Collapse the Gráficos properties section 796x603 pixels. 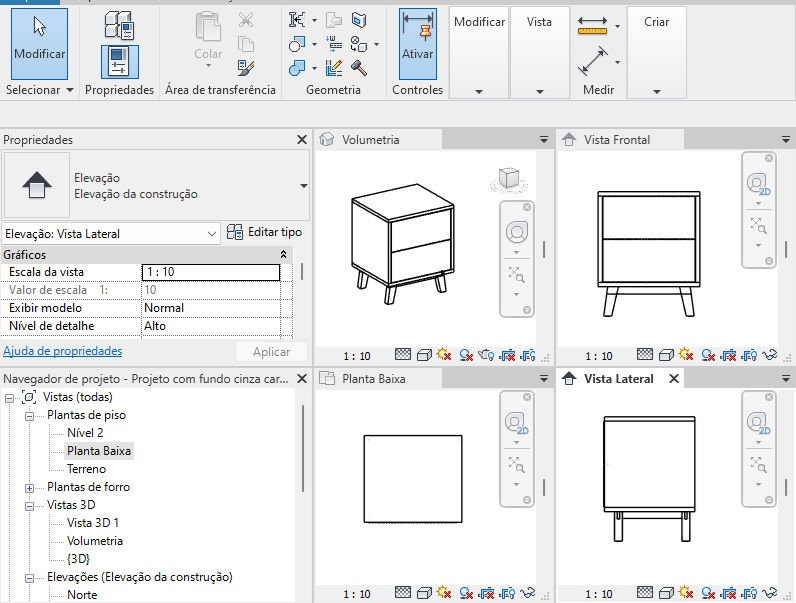pos(283,254)
